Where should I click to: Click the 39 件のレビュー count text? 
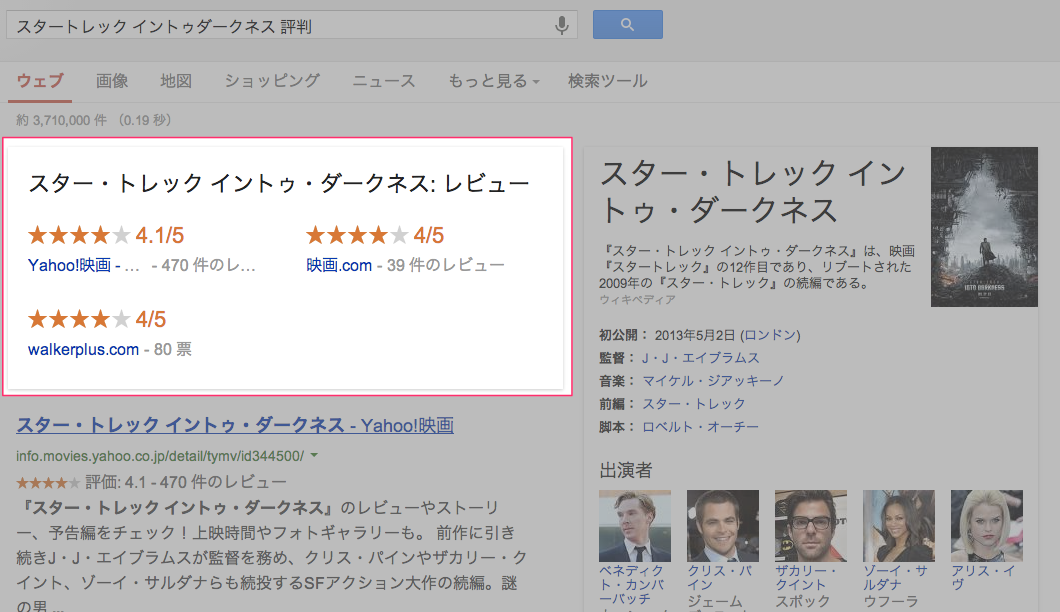[445, 265]
